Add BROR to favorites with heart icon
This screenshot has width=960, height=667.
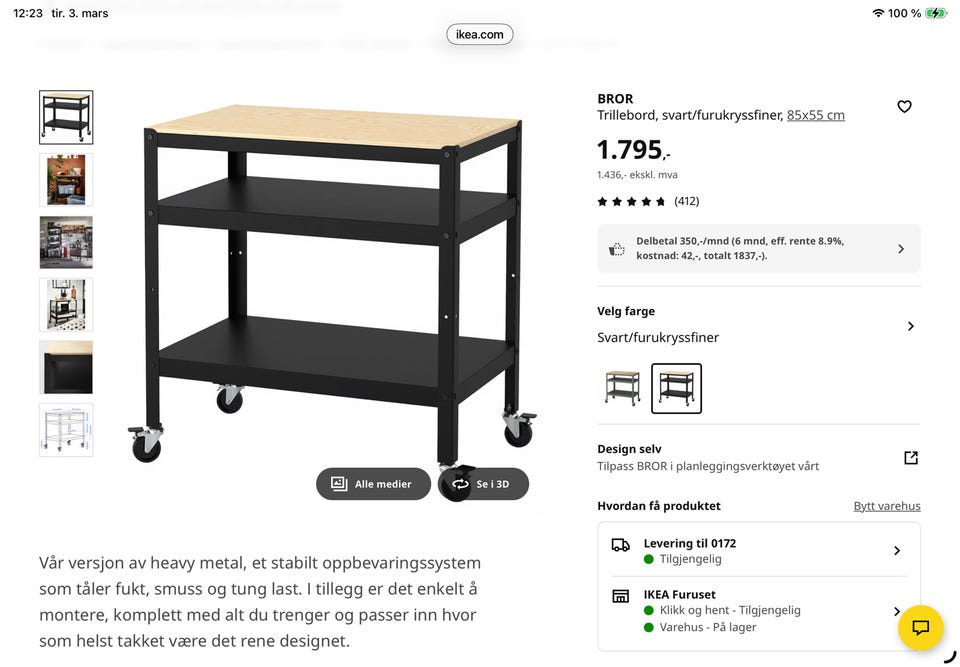pyautogui.click(x=904, y=106)
